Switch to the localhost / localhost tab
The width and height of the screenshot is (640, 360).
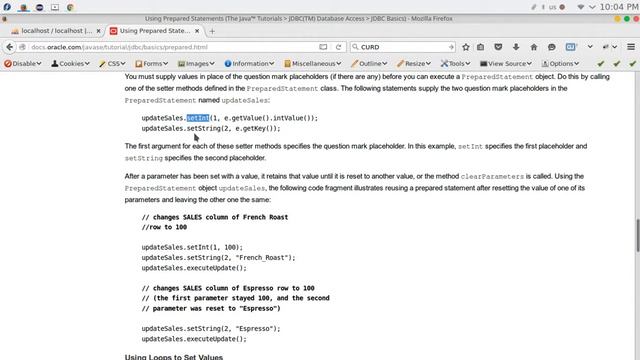pos(56,31)
